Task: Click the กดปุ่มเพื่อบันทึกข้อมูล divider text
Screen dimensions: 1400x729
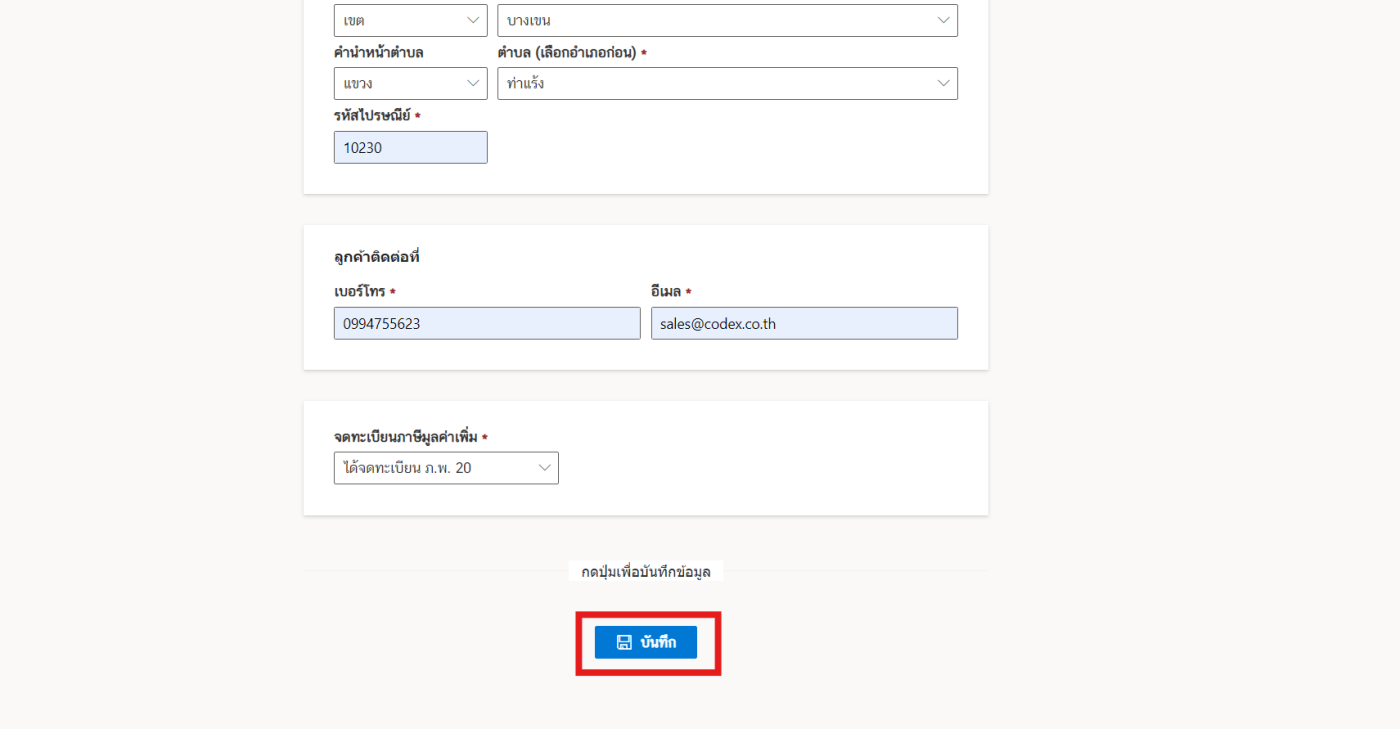Action: point(645,571)
